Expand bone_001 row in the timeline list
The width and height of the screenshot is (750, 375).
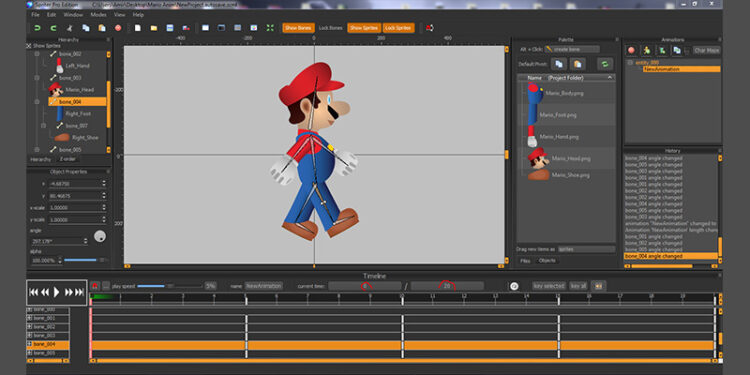pyautogui.click(x=29, y=318)
